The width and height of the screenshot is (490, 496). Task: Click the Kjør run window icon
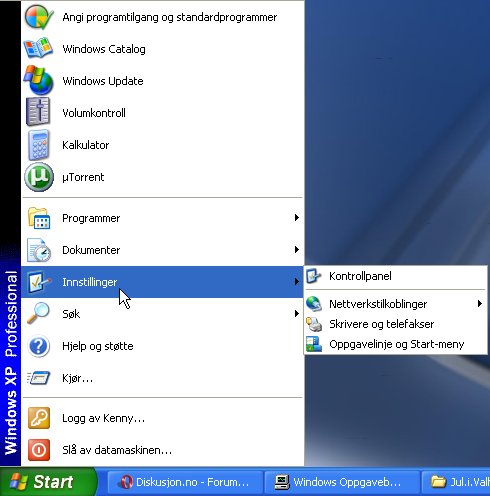point(39,378)
